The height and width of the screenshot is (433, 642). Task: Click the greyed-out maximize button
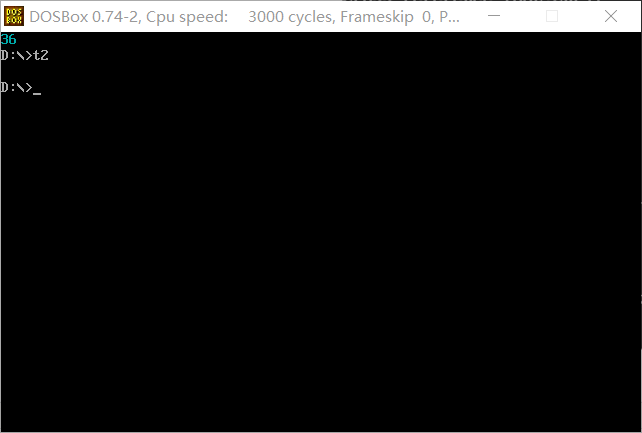coord(552,16)
